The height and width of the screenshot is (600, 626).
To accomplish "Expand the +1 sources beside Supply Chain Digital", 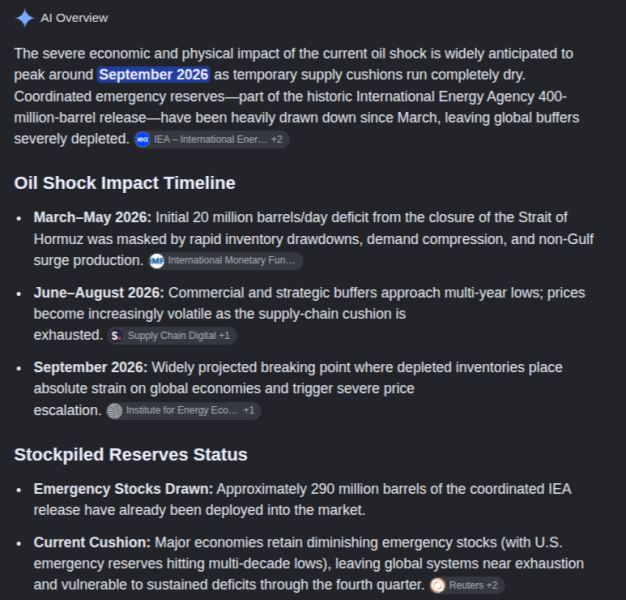I will click(x=224, y=336).
